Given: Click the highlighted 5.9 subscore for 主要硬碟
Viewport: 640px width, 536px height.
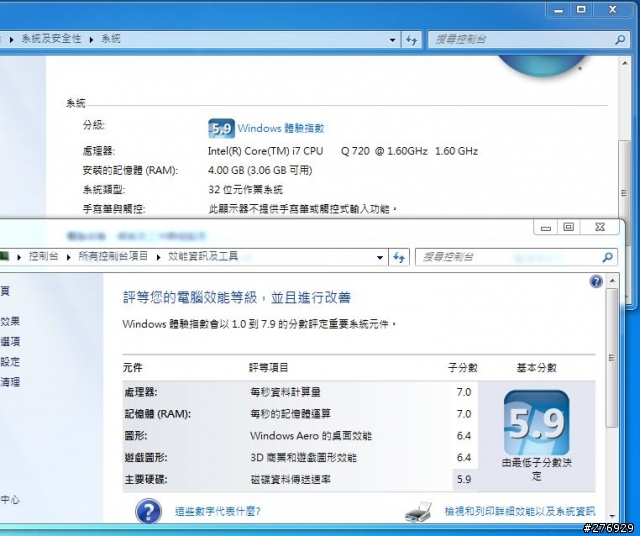Looking at the screenshot, I should point(465,479).
